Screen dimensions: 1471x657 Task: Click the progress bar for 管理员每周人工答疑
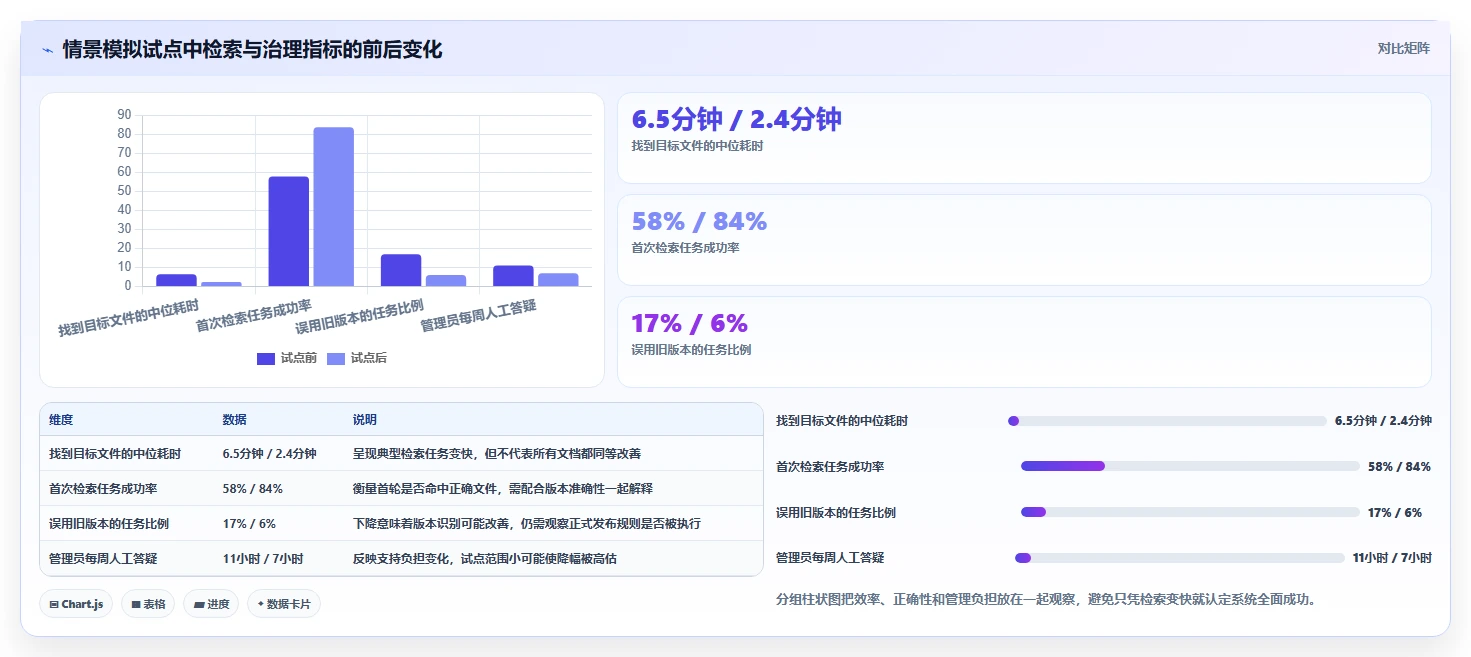pos(1180,558)
